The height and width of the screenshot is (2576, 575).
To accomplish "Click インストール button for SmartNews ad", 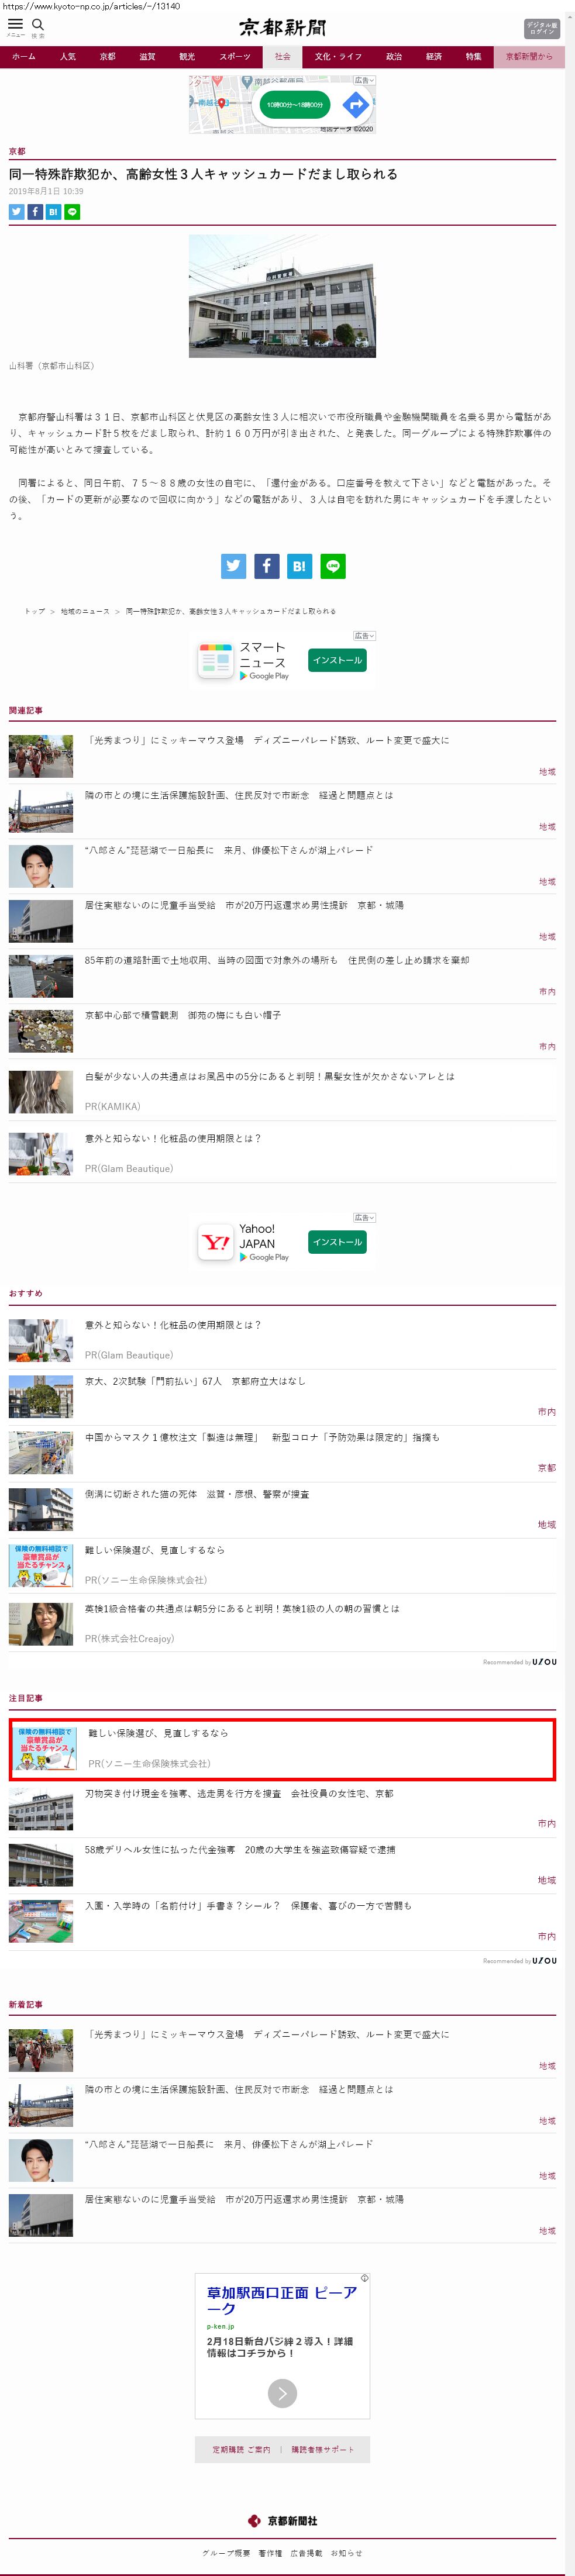I will (337, 660).
